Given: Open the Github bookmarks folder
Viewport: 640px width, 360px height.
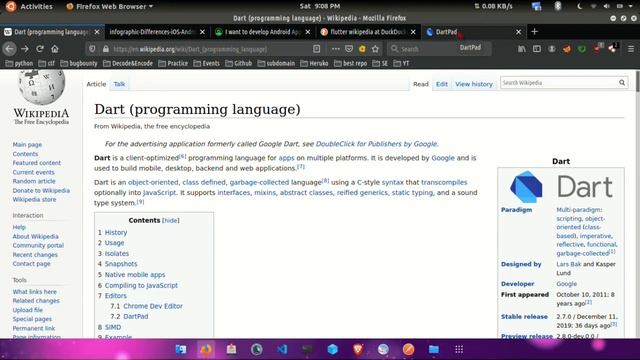Looking at the screenshot, I should (239, 63).
